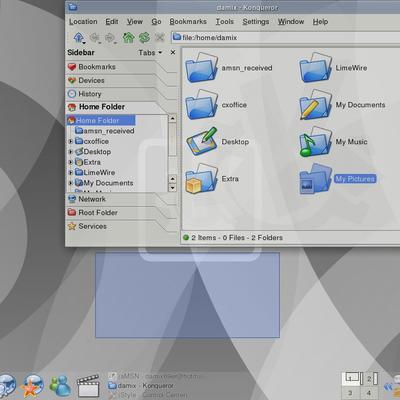Switch to virtual desktop 1 in pager

click(x=351, y=379)
